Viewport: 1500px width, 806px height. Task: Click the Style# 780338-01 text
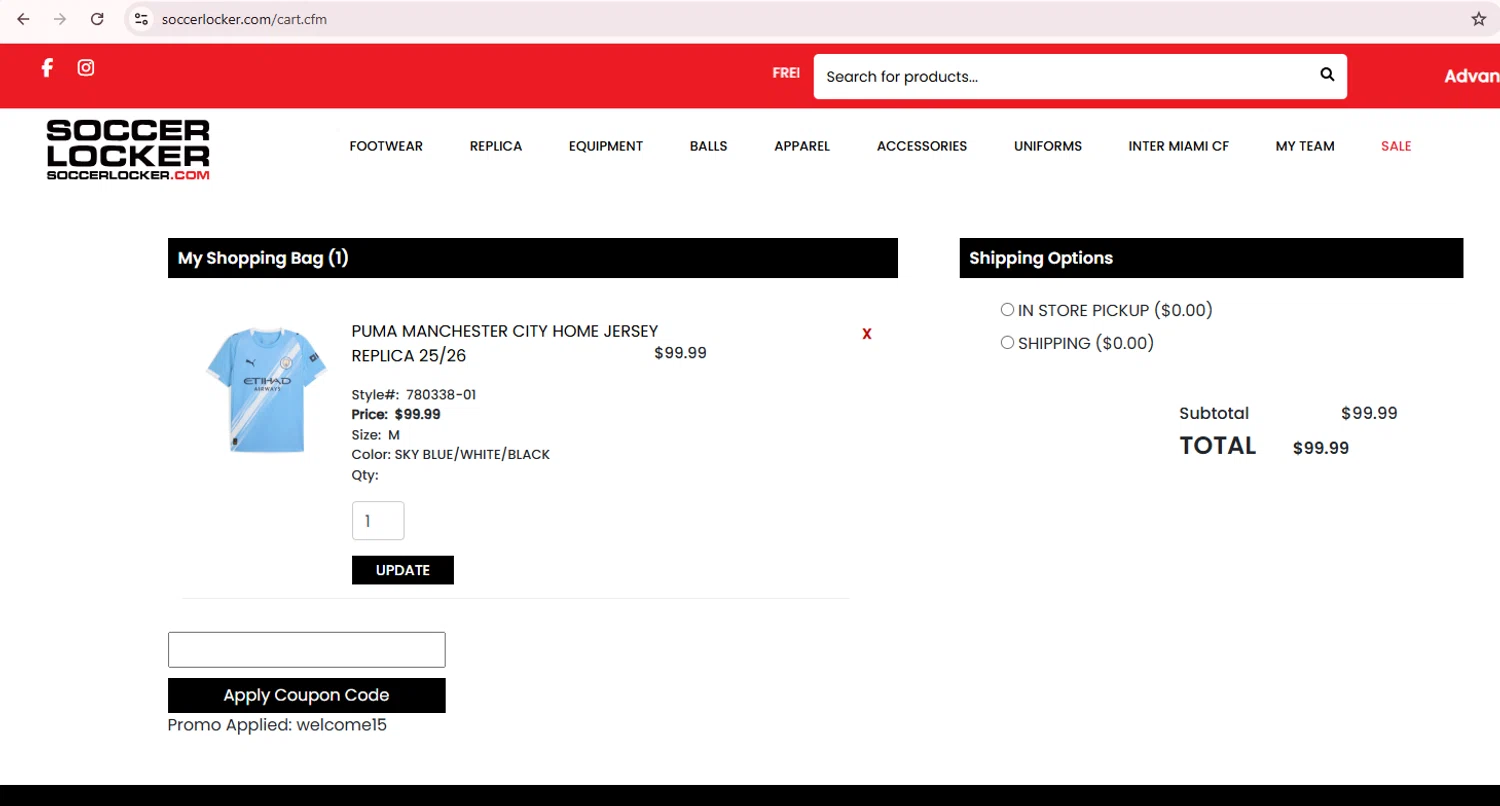[x=414, y=395]
